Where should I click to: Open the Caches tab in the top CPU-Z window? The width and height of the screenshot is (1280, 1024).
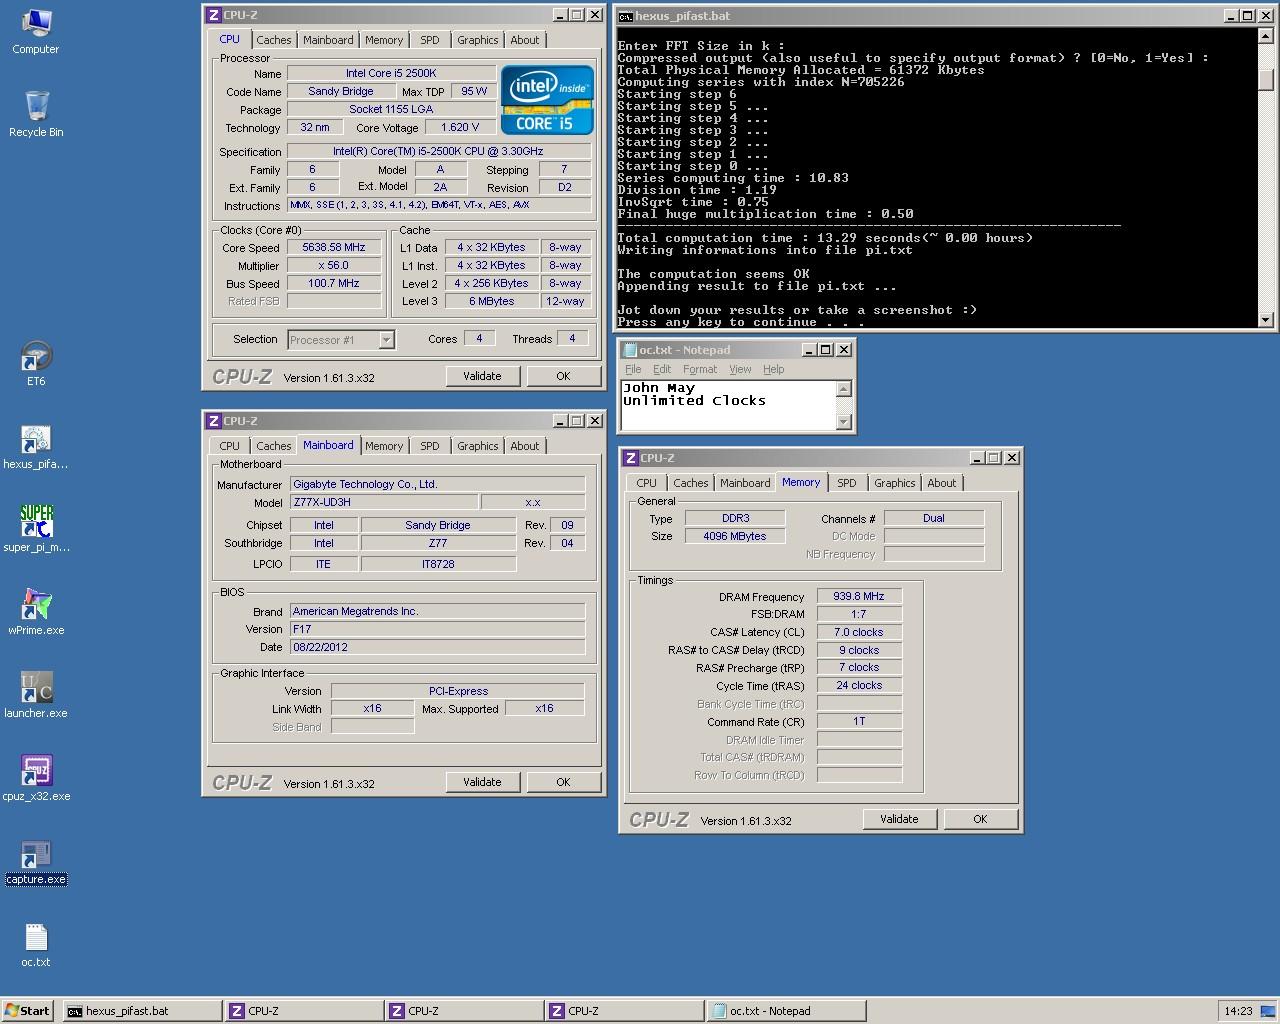click(x=273, y=40)
